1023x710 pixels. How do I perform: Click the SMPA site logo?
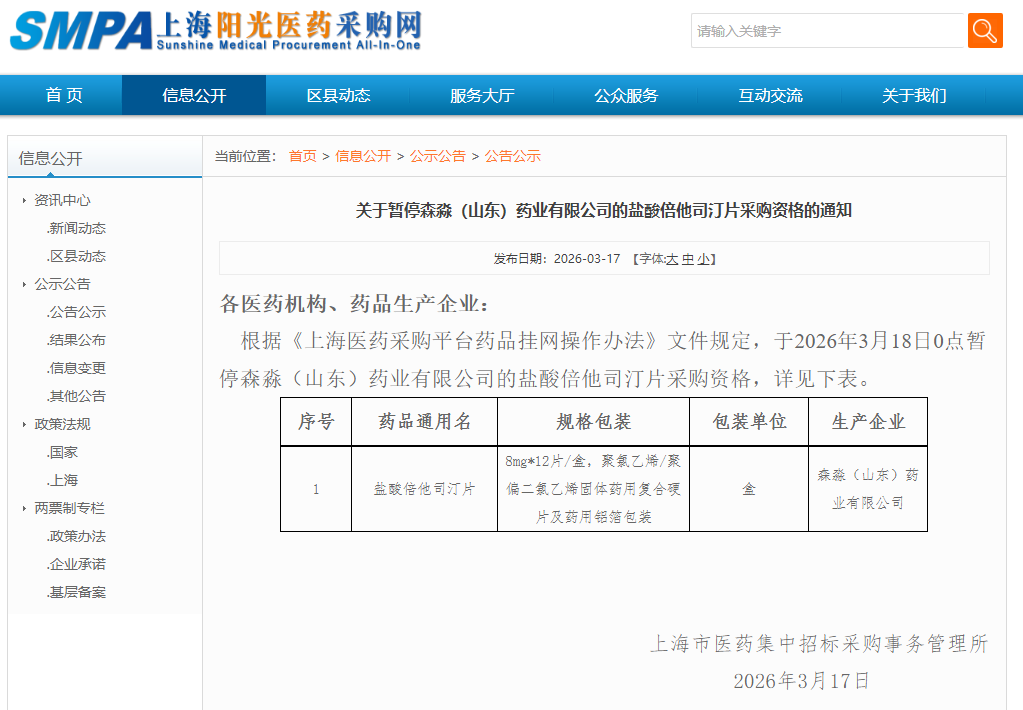(215, 31)
